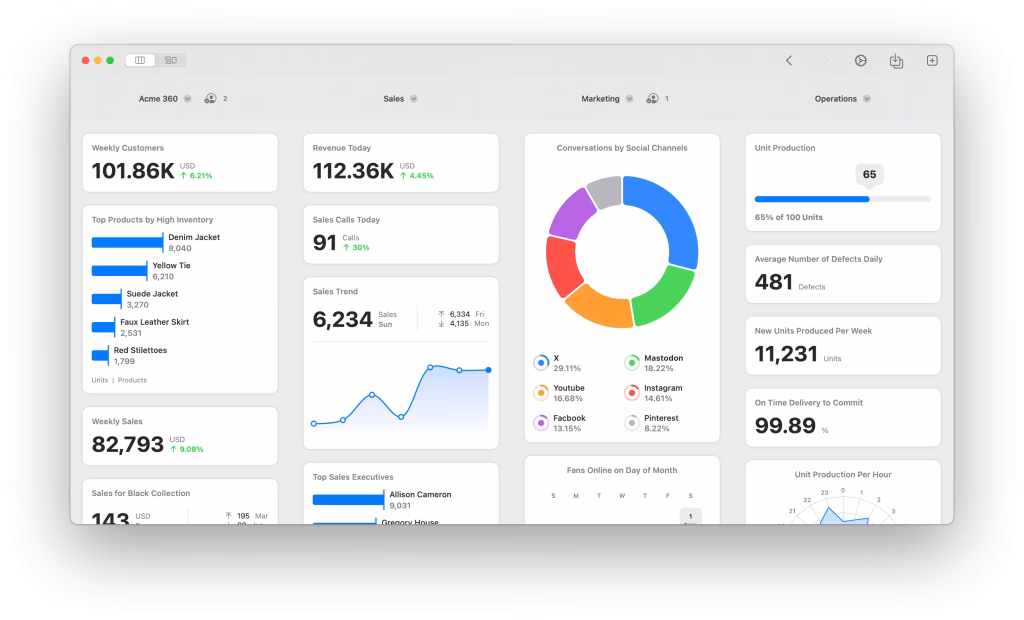Click the Sales Trend 6,234 value
The width and height of the screenshot is (1024, 620).
tap(342, 319)
